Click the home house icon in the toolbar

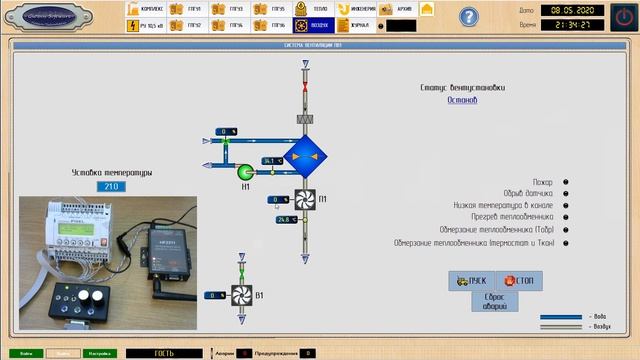coord(427,9)
